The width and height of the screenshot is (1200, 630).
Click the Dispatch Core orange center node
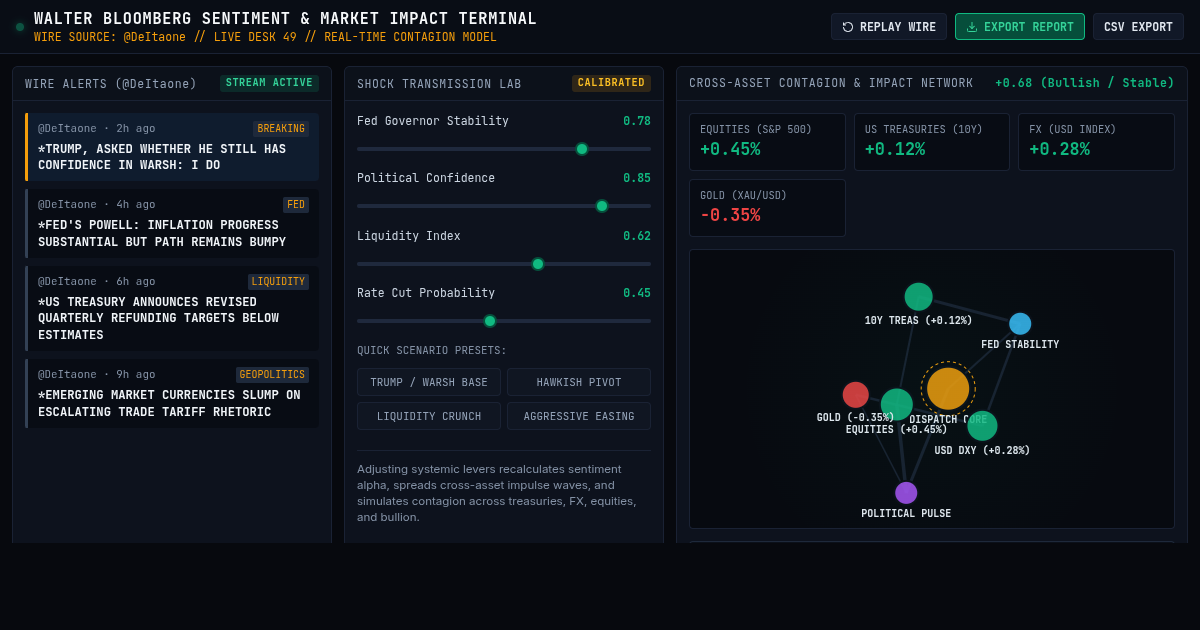tap(948, 389)
